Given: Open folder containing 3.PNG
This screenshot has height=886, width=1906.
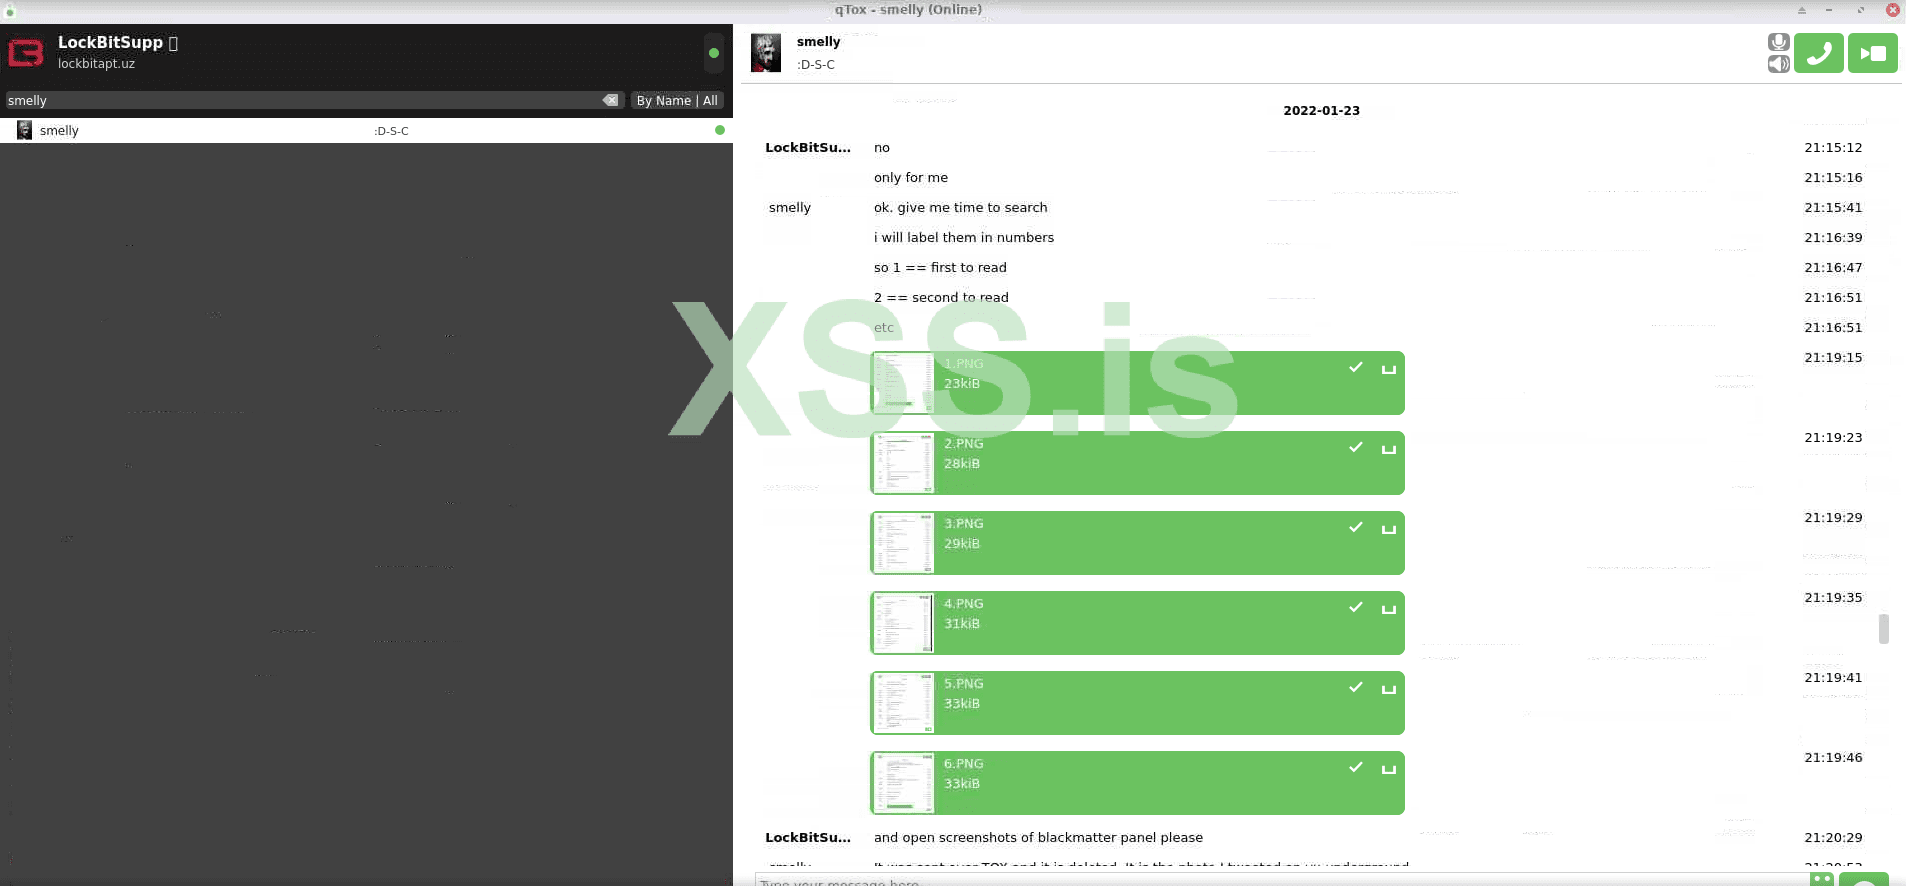Looking at the screenshot, I should [1389, 529].
